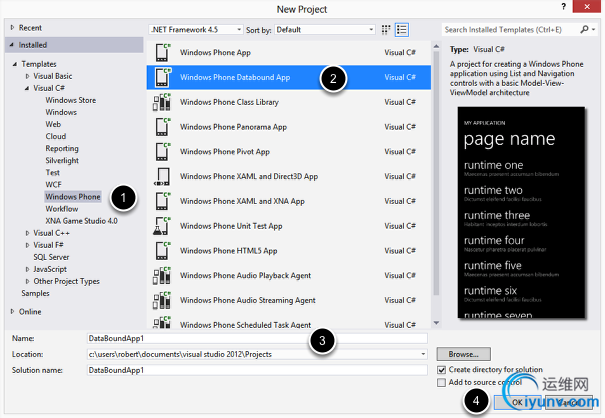Open the Sort by Default dropdown
The image size is (605, 418).
coord(324,30)
